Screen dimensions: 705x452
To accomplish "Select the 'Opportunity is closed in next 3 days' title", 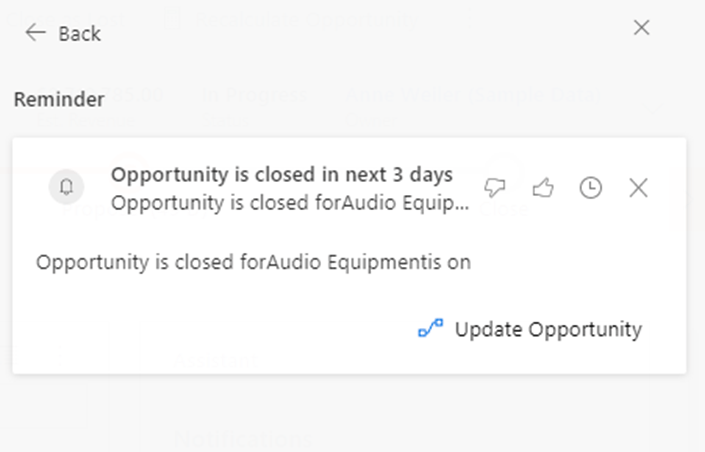I will coord(282,174).
